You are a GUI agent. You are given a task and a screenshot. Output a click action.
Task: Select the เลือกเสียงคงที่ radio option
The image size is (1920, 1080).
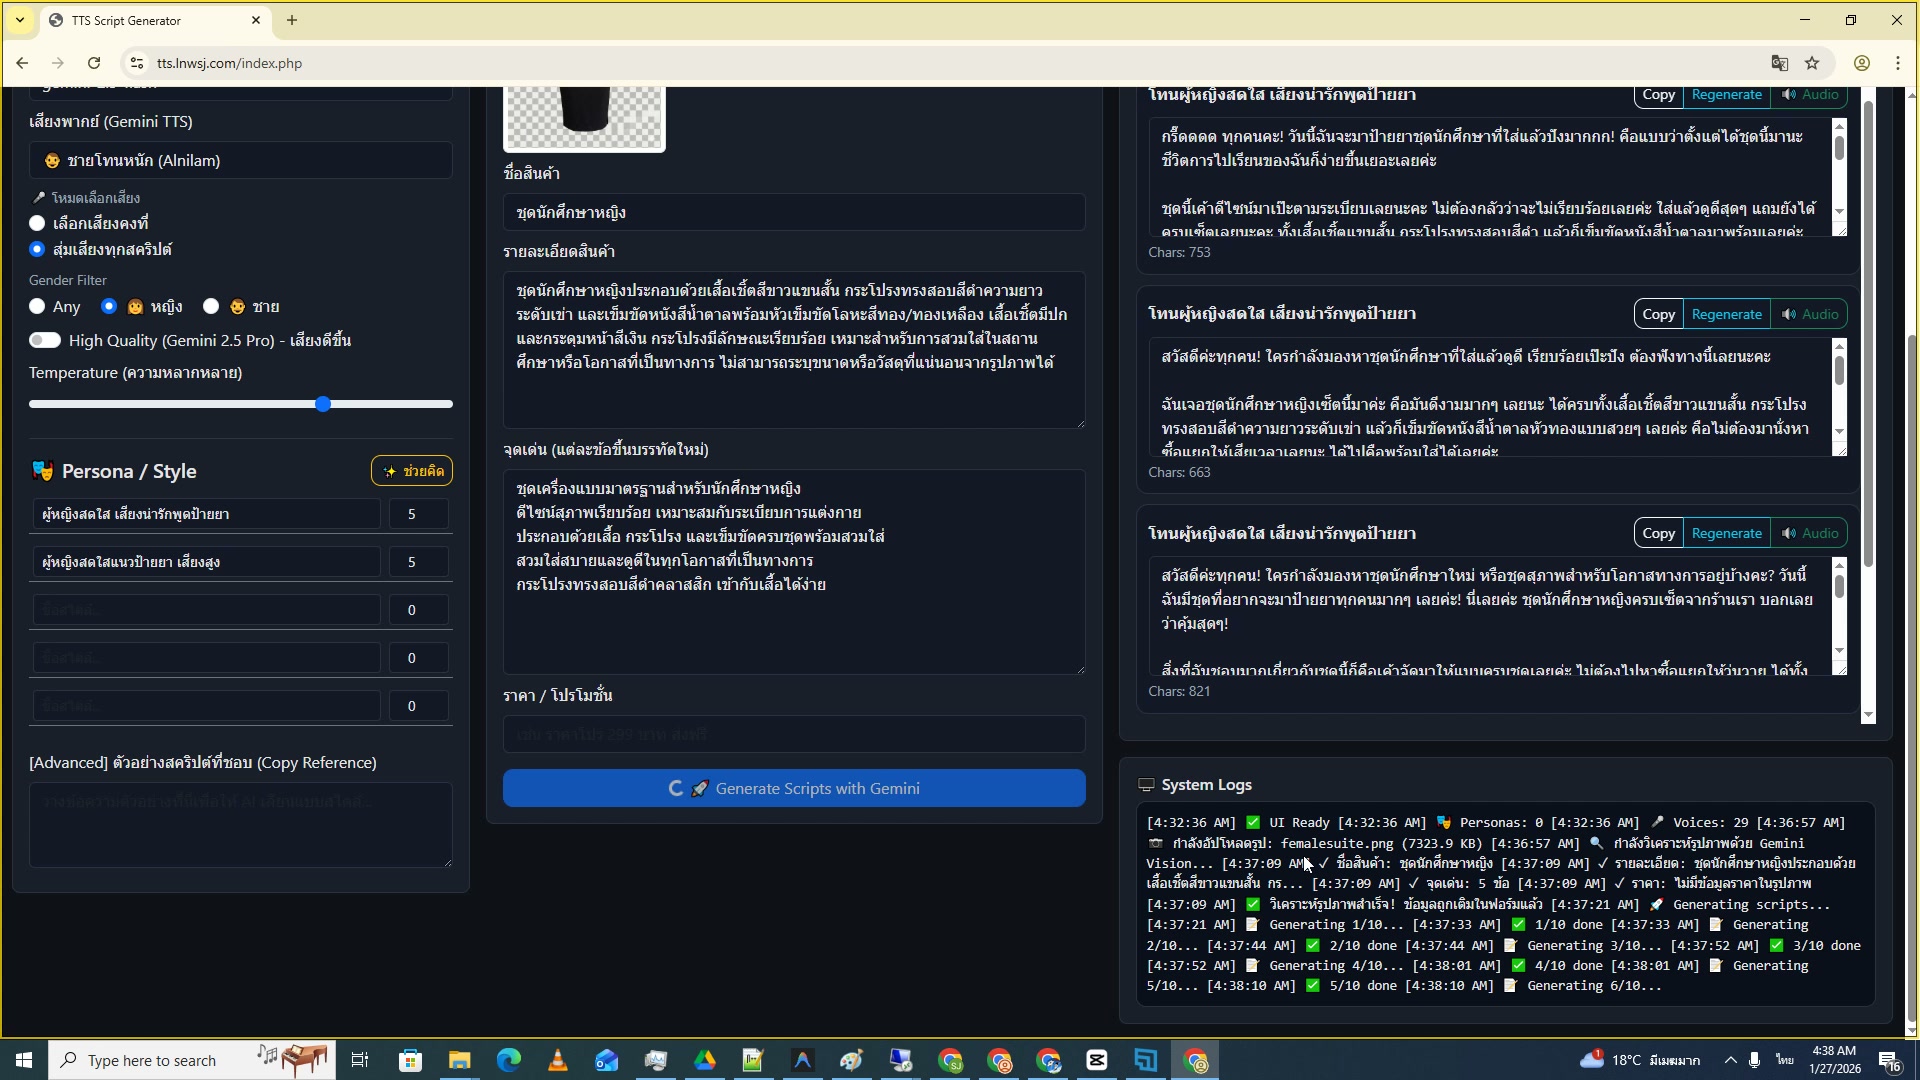tap(37, 223)
